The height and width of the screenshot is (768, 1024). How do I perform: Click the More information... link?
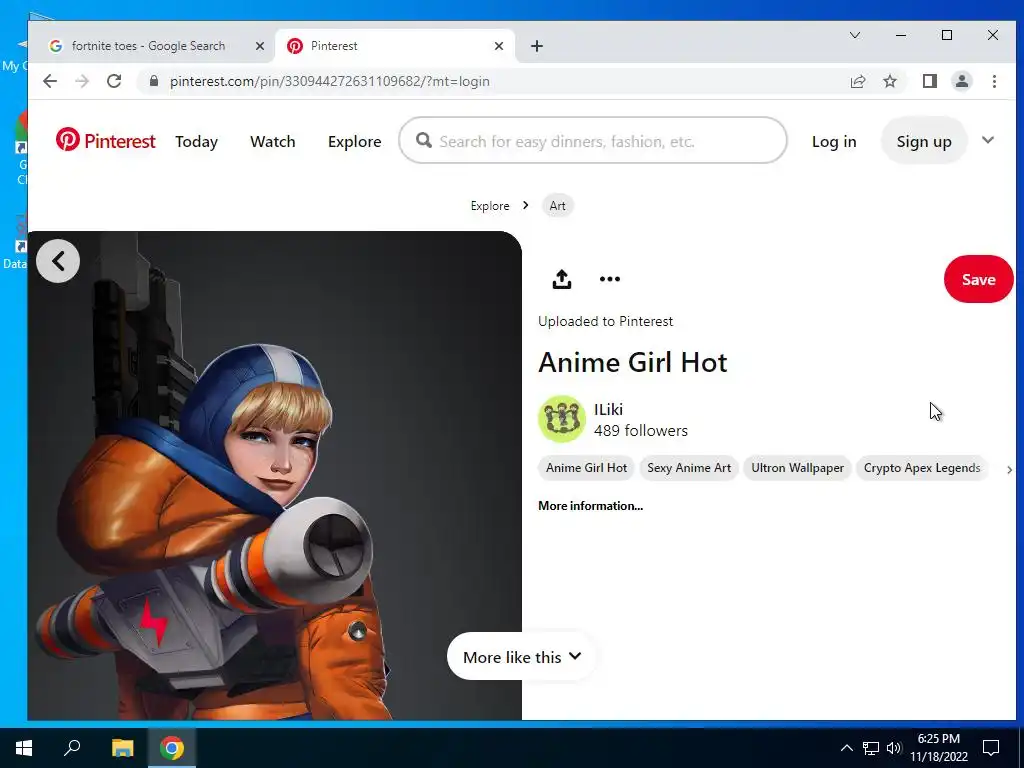(x=590, y=505)
